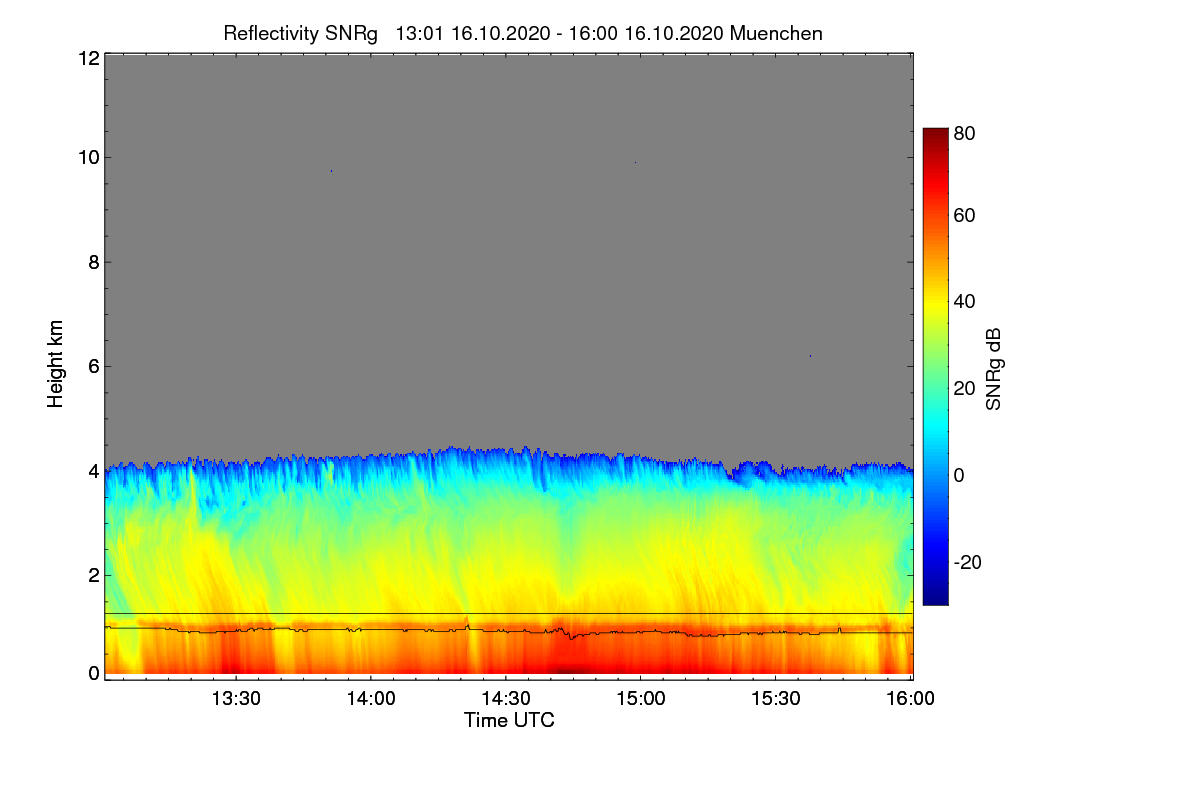This screenshot has width=1200, height=800.
Task: Click the height tick label '10'
Action: (87, 157)
